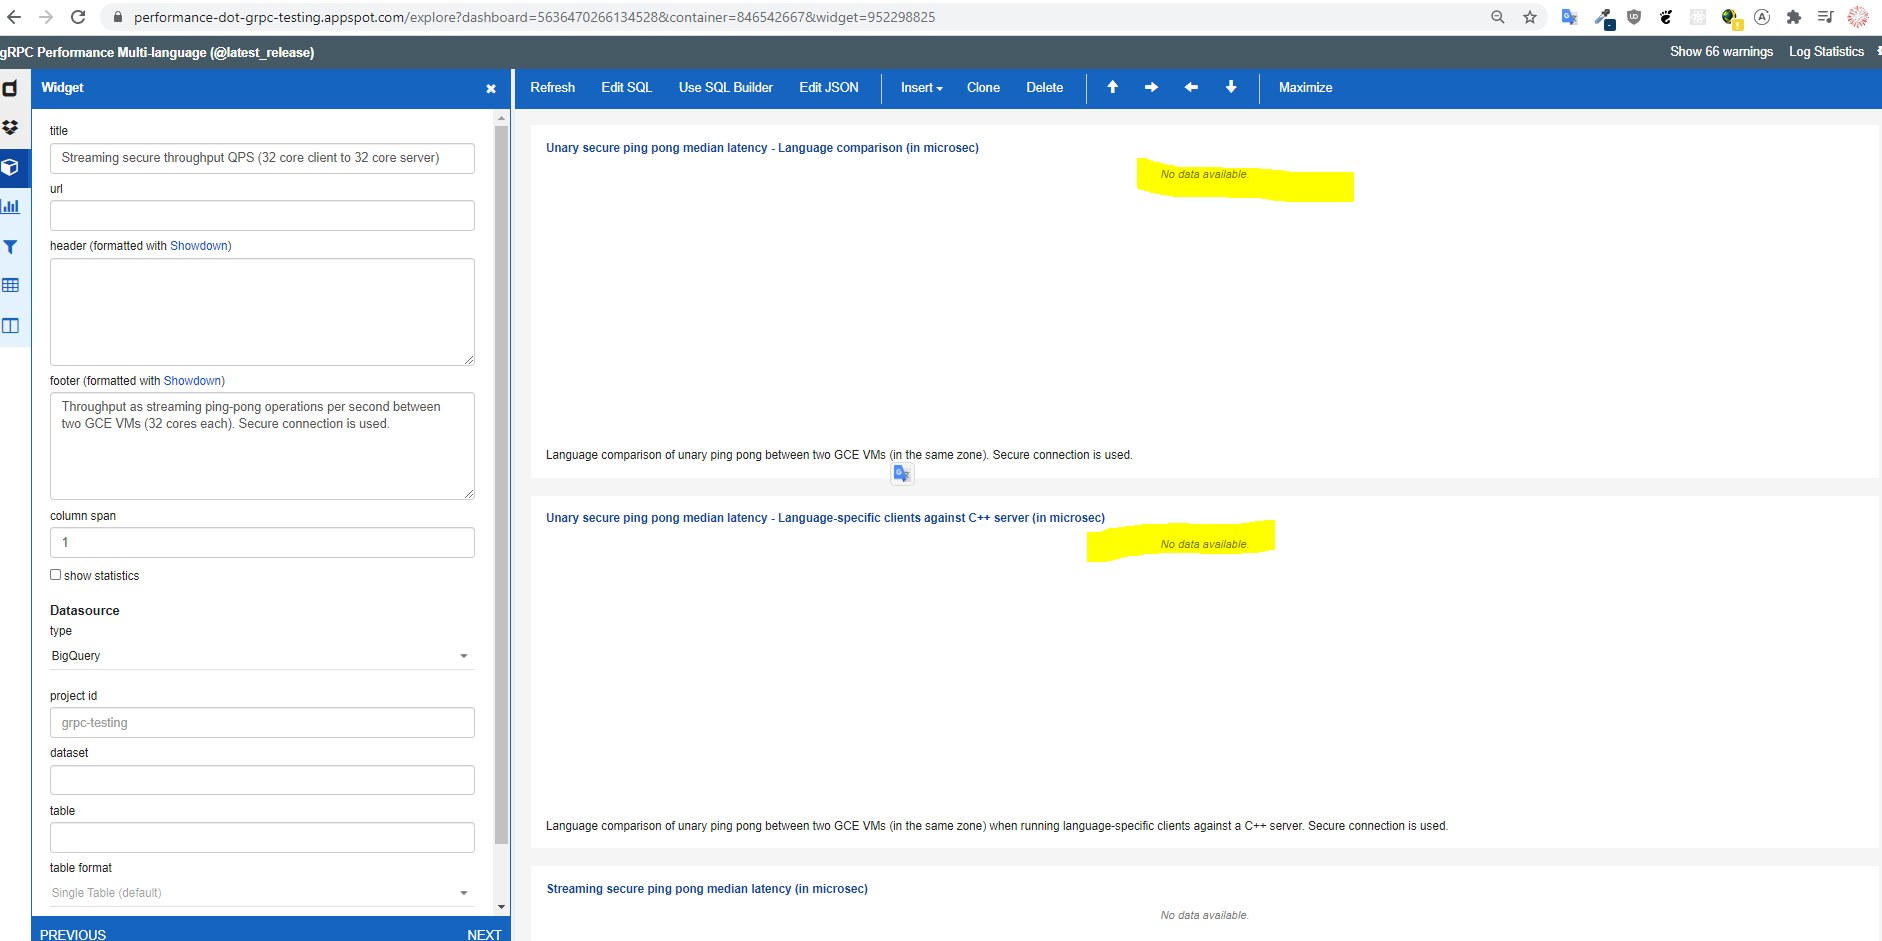Select the widget cube sidebar icon

coord(10,167)
